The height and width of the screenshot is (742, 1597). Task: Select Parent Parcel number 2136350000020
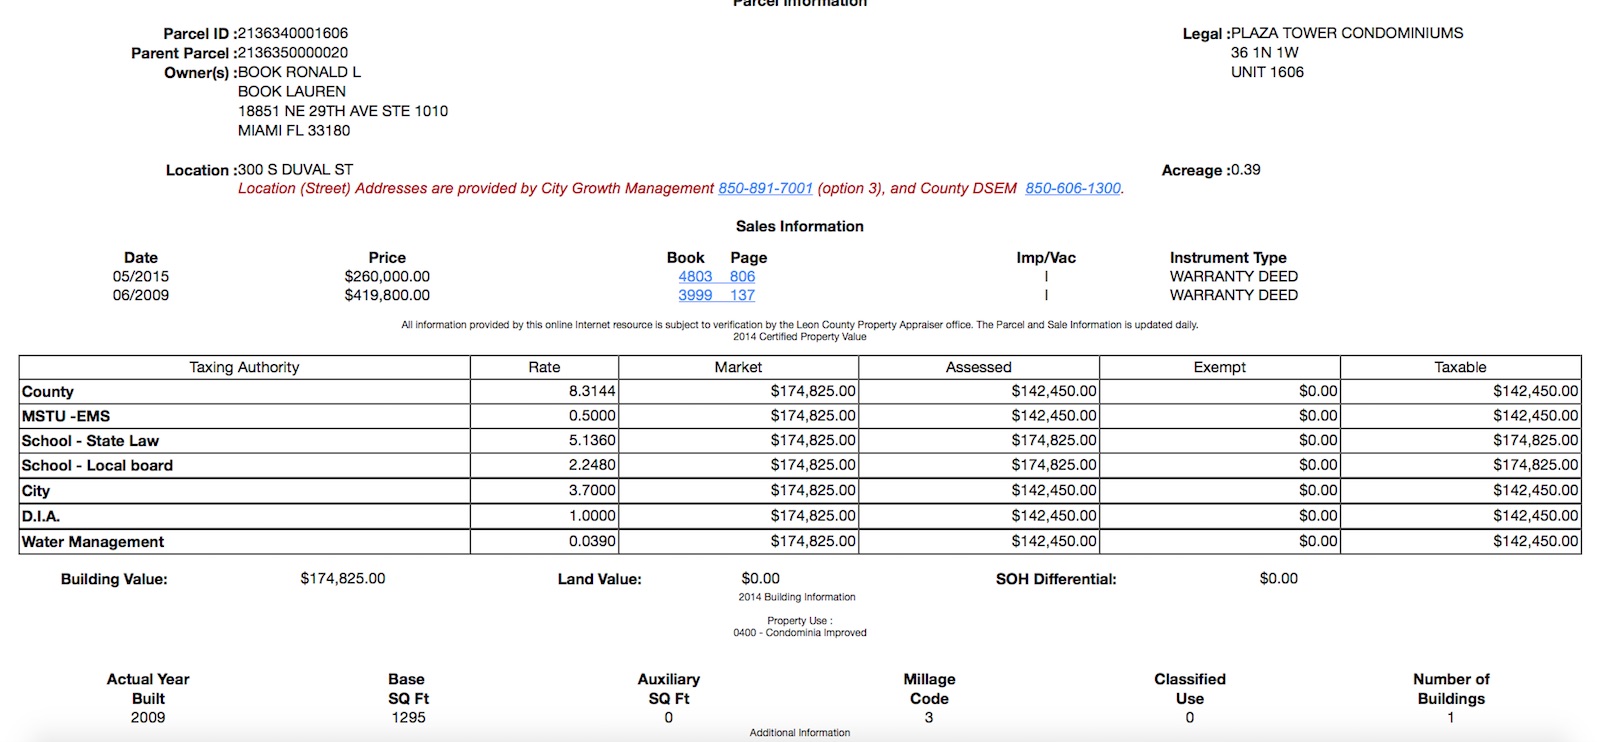293,52
